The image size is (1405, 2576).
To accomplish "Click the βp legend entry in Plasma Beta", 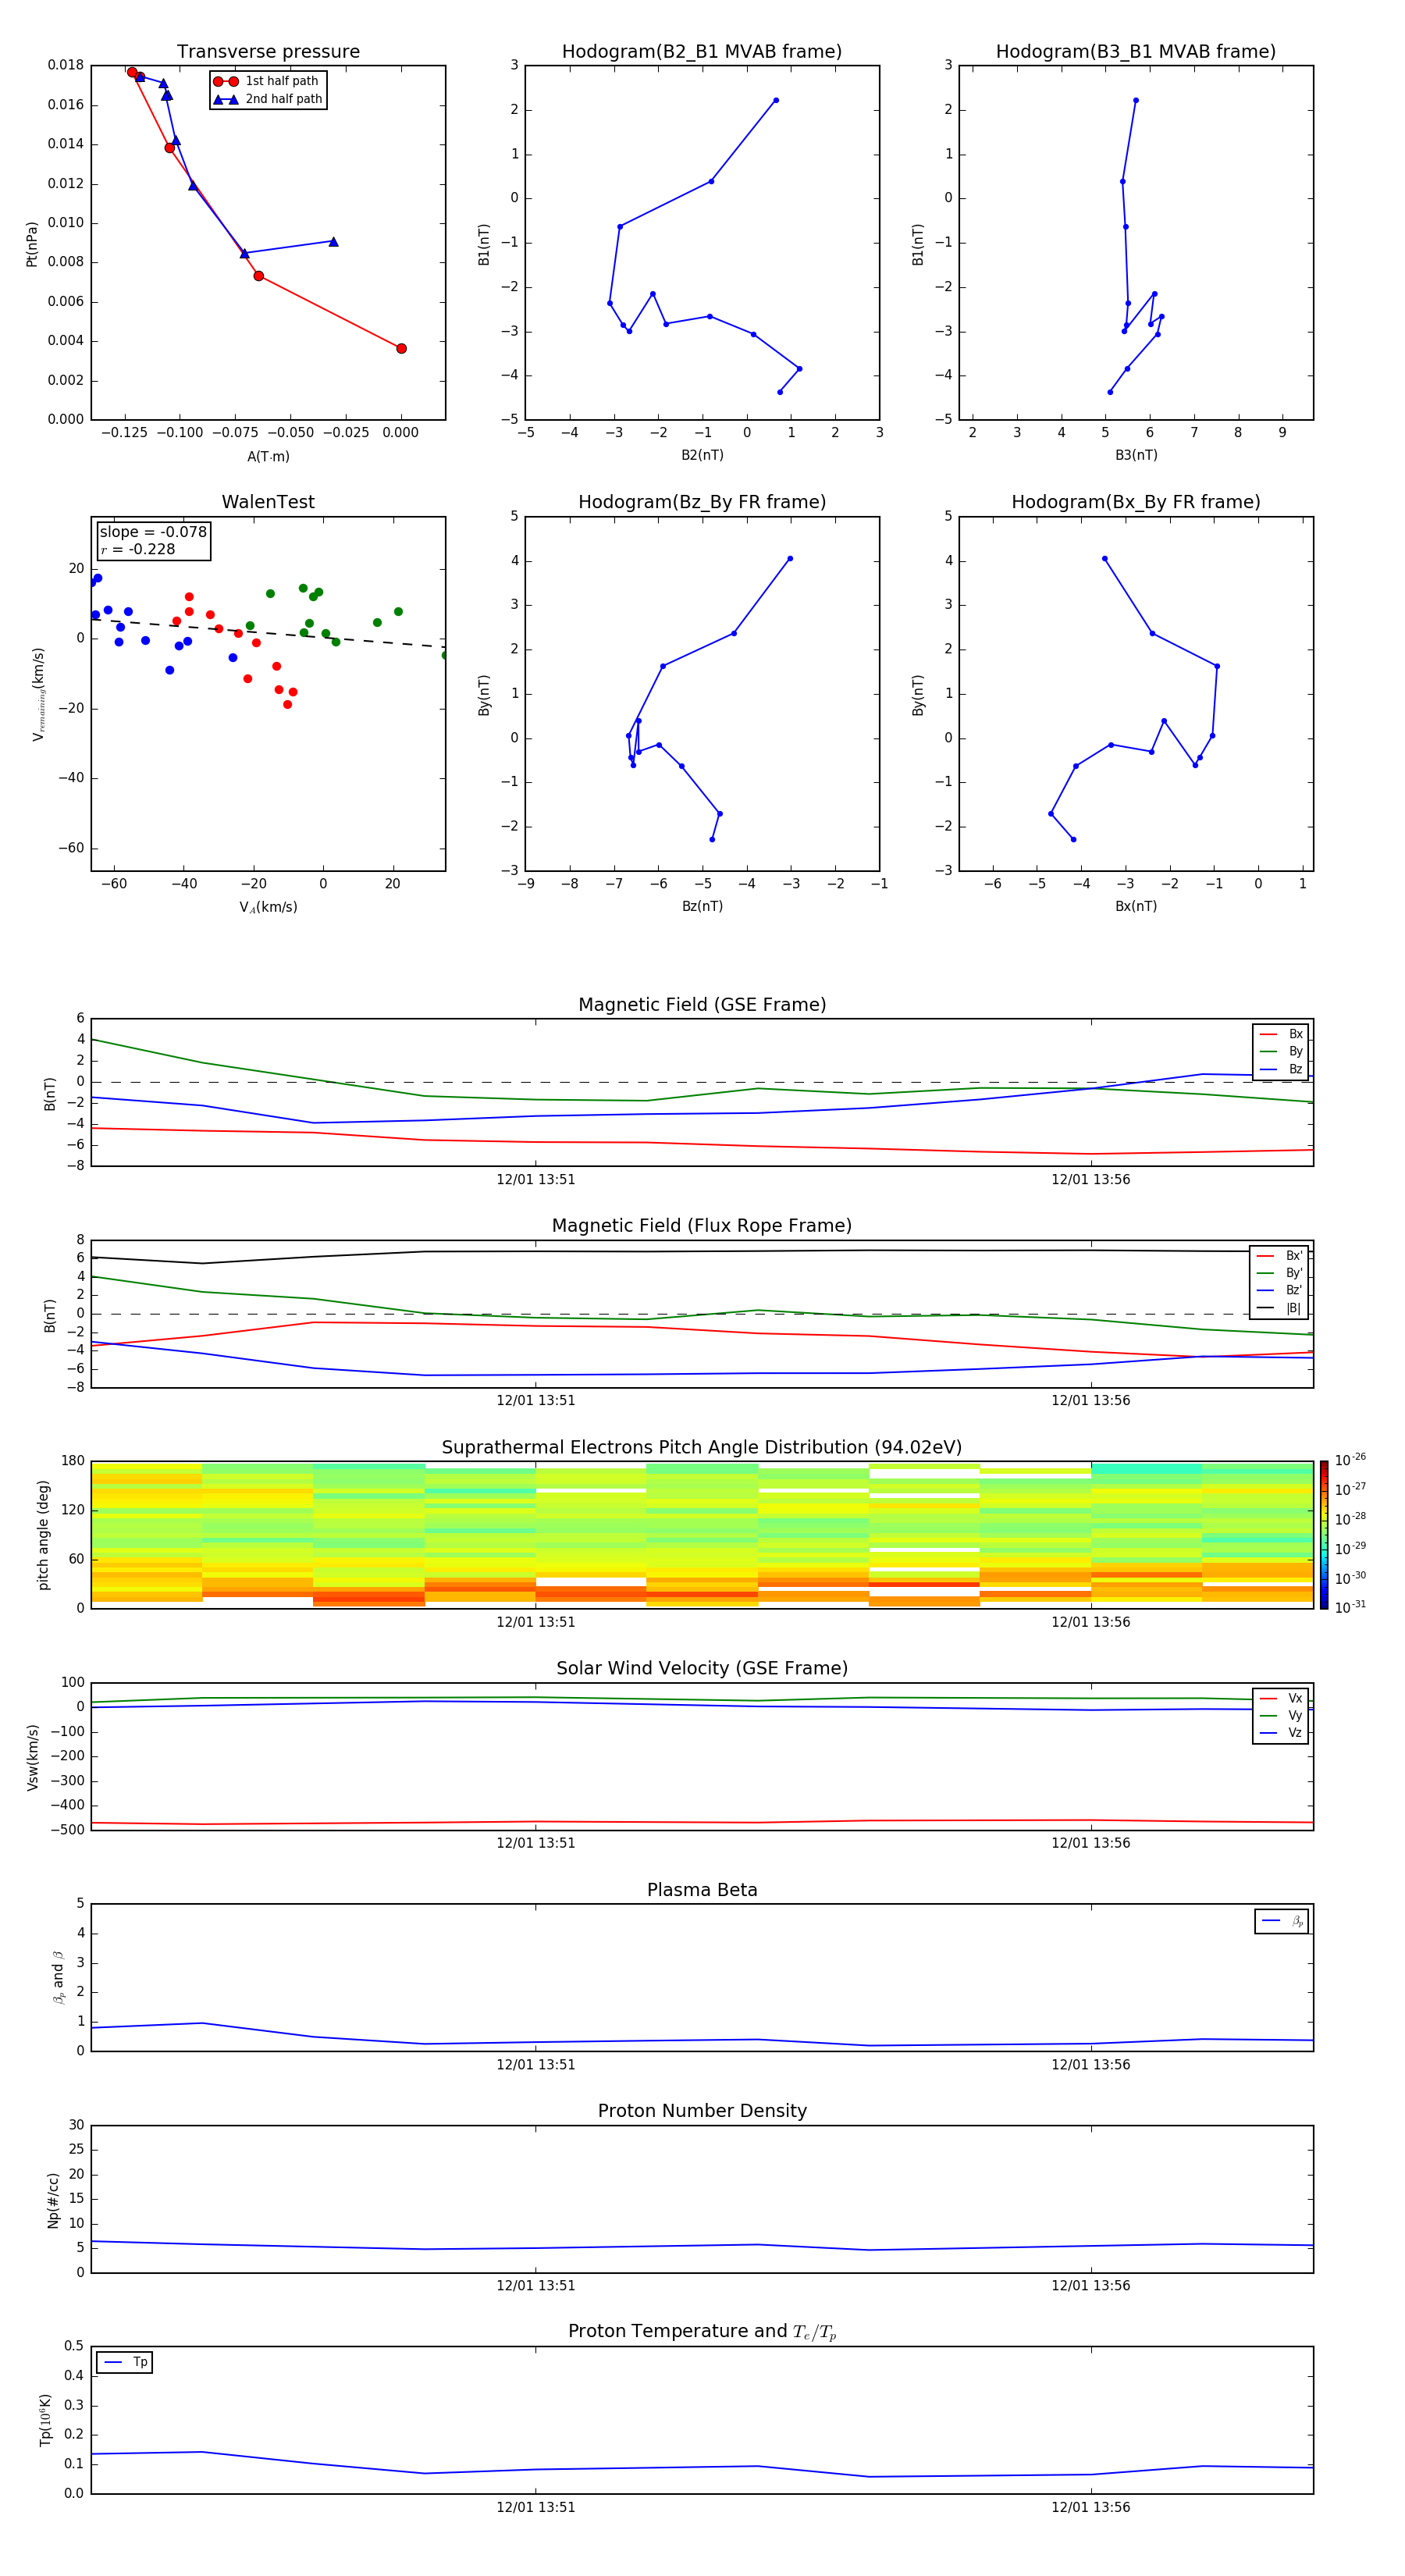I will pyautogui.click(x=1282, y=1921).
